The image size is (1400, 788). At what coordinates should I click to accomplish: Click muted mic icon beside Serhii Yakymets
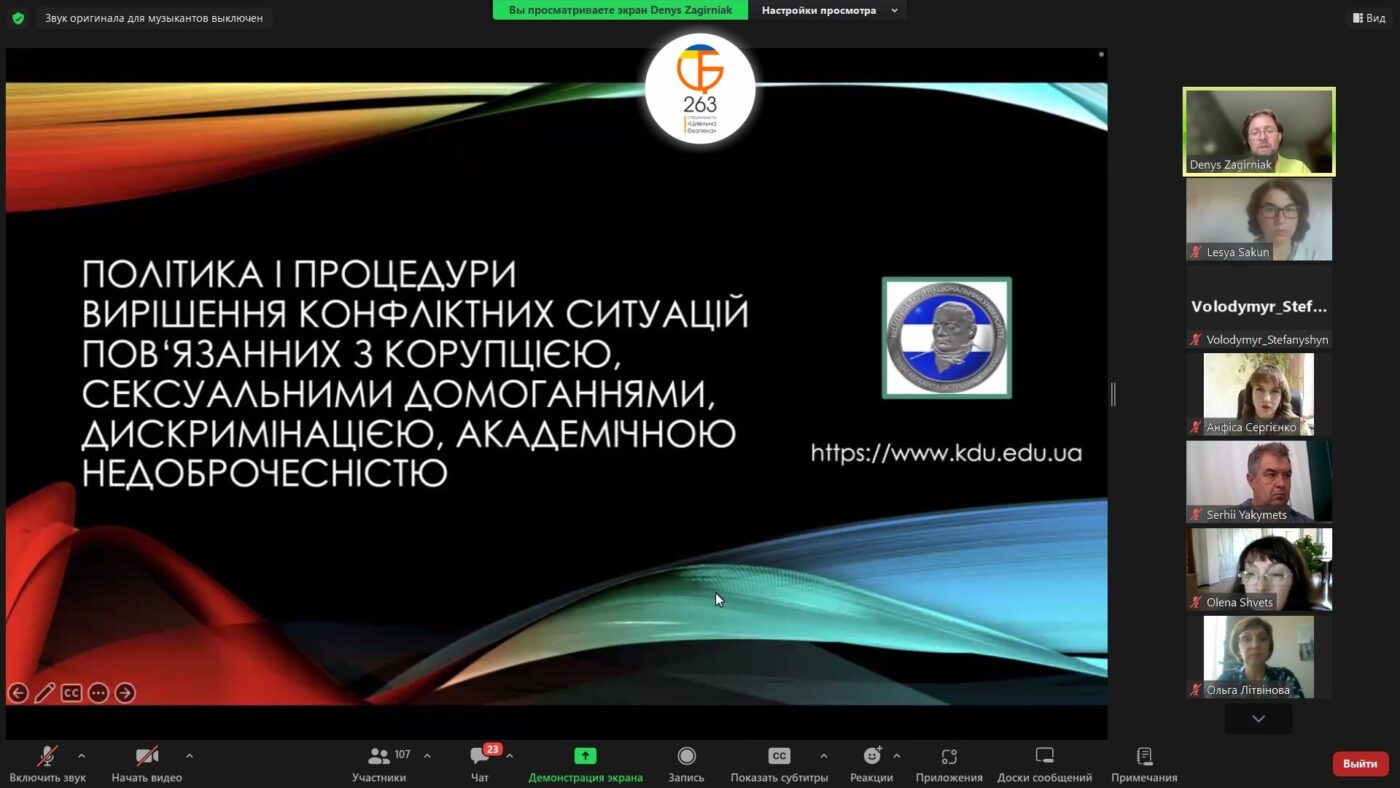[x=1195, y=515]
